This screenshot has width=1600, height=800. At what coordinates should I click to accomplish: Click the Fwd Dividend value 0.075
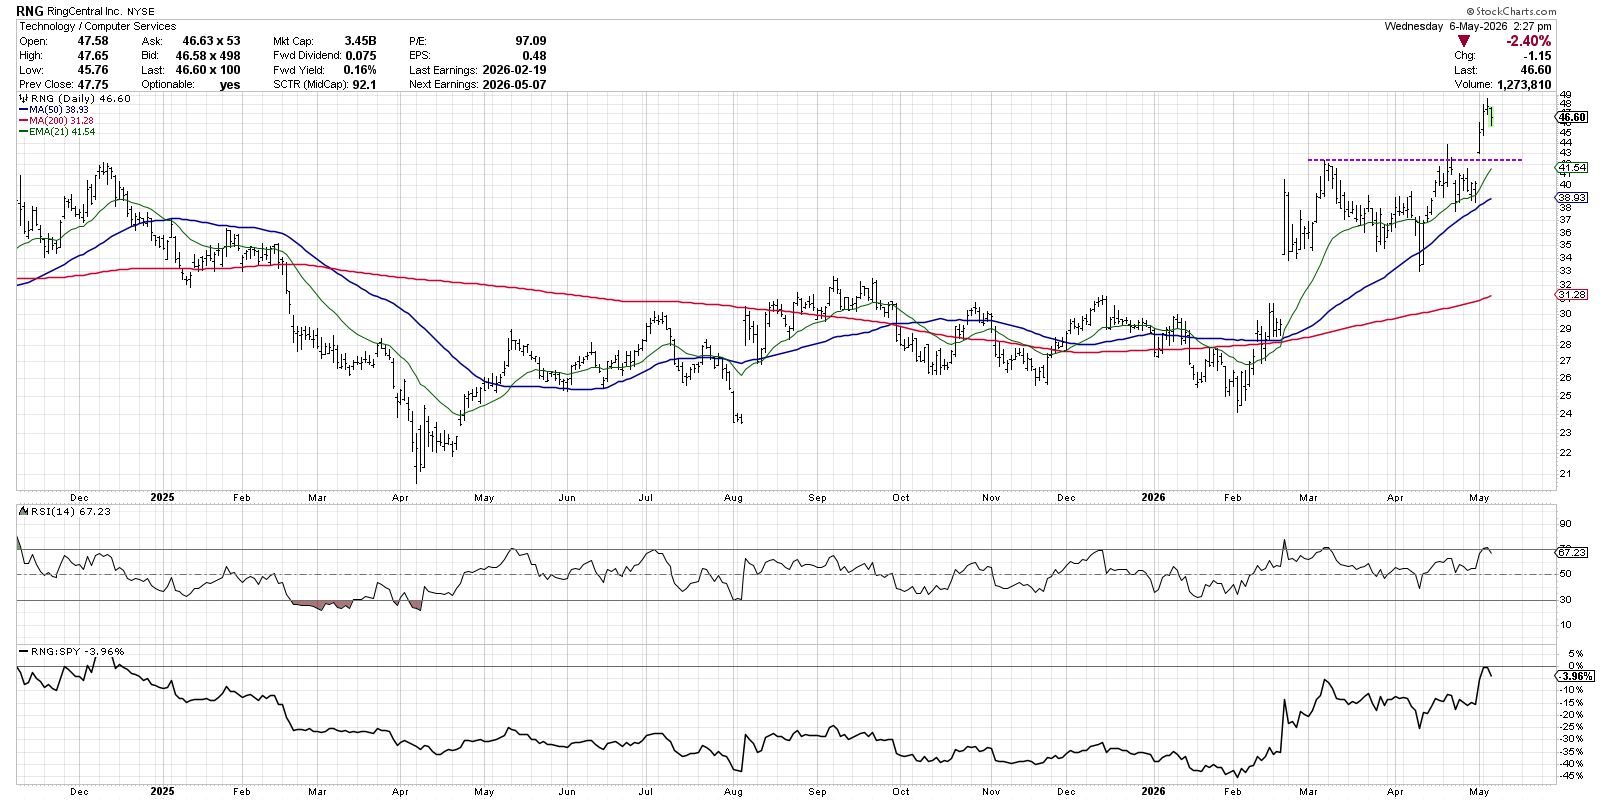click(361, 56)
